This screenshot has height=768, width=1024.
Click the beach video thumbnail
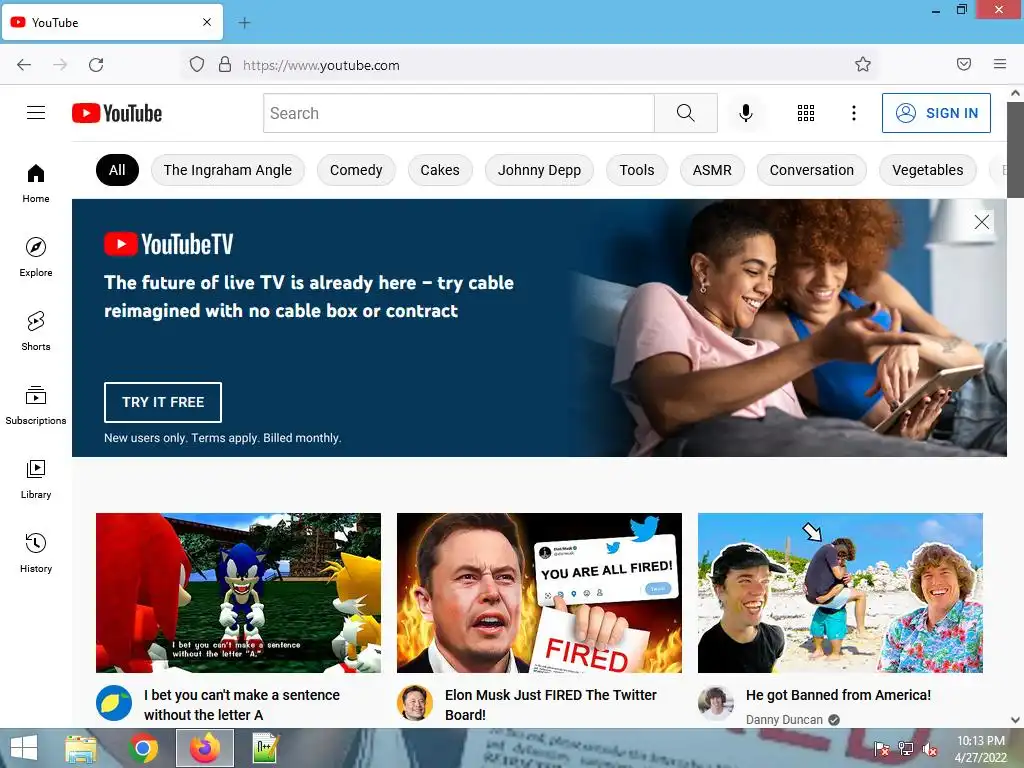[x=840, y=593]
